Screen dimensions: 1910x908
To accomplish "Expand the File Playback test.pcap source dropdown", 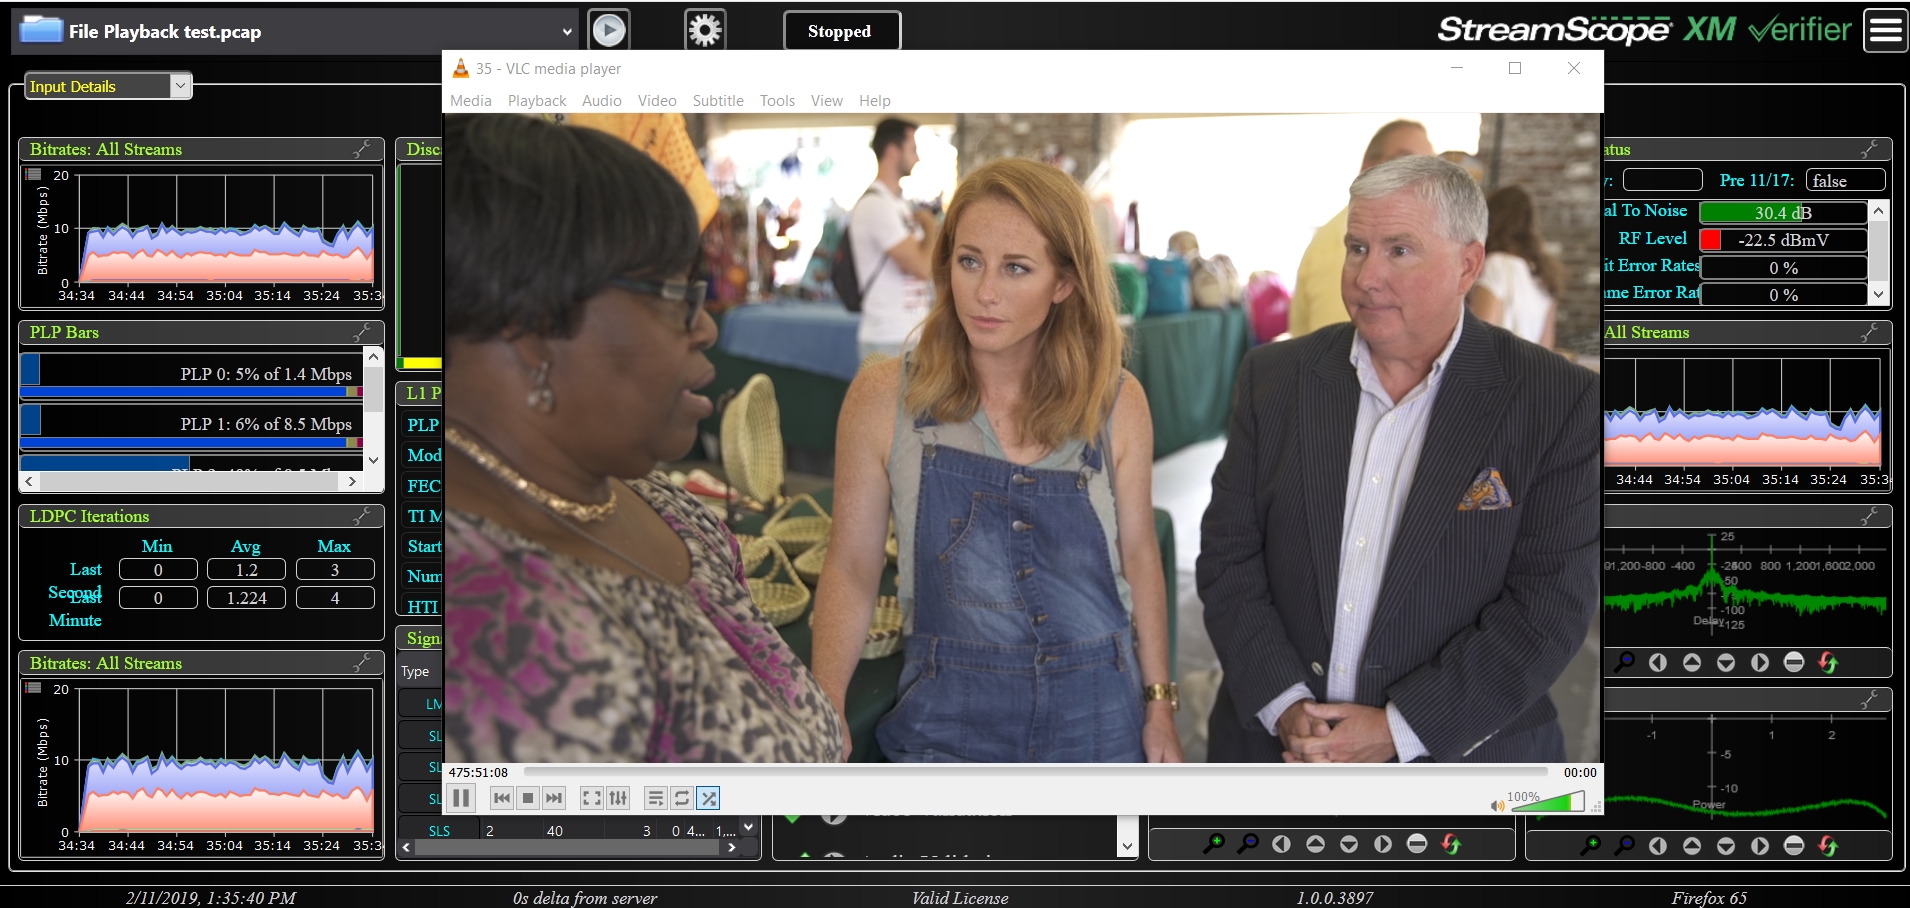I will [x=567, y=32].
